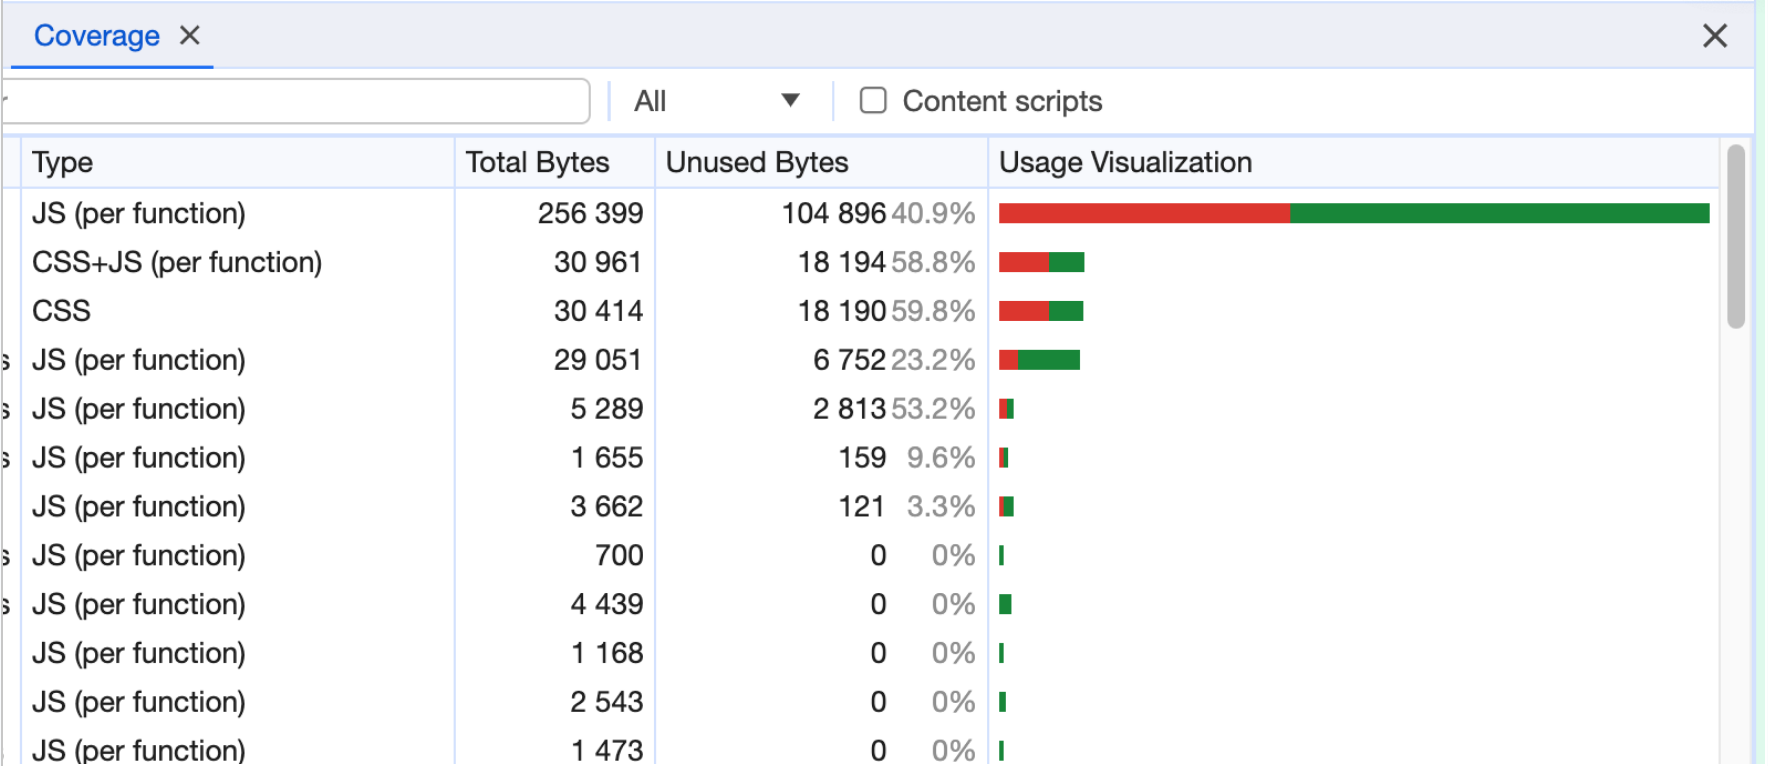Enable the Content scripts checkbox

[873, 100]
